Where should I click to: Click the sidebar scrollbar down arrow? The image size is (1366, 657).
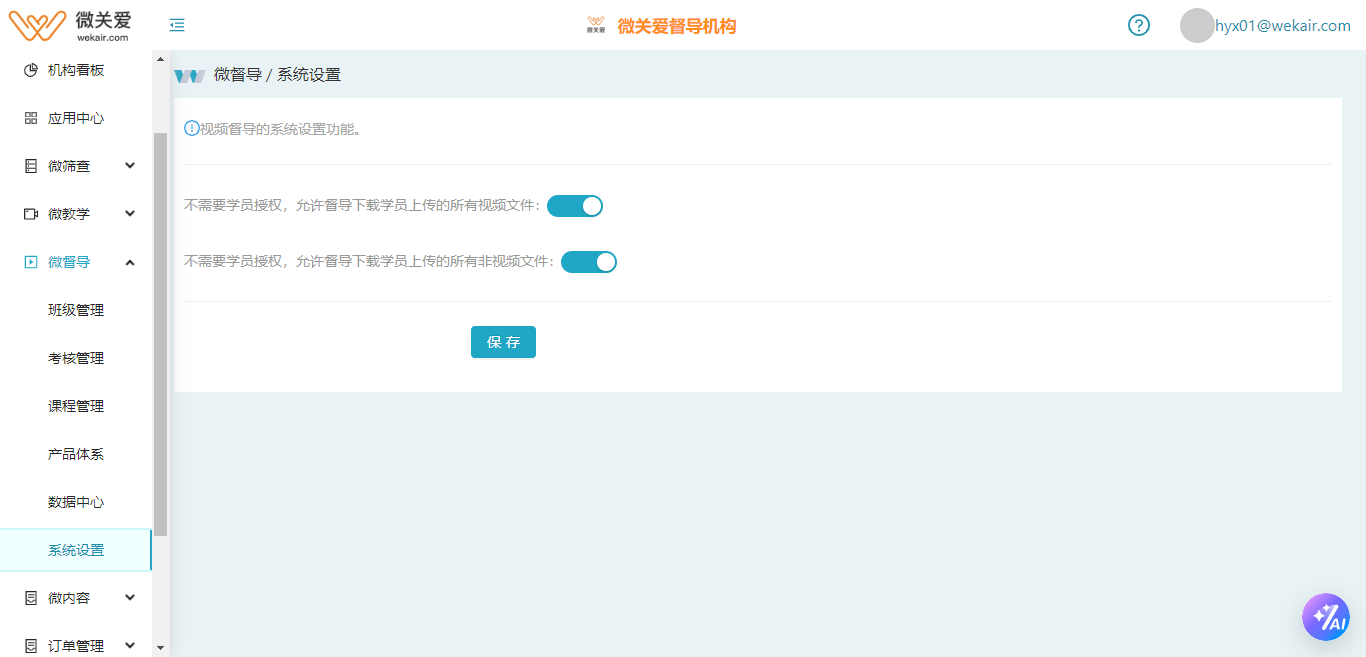[x=160, y=648]
